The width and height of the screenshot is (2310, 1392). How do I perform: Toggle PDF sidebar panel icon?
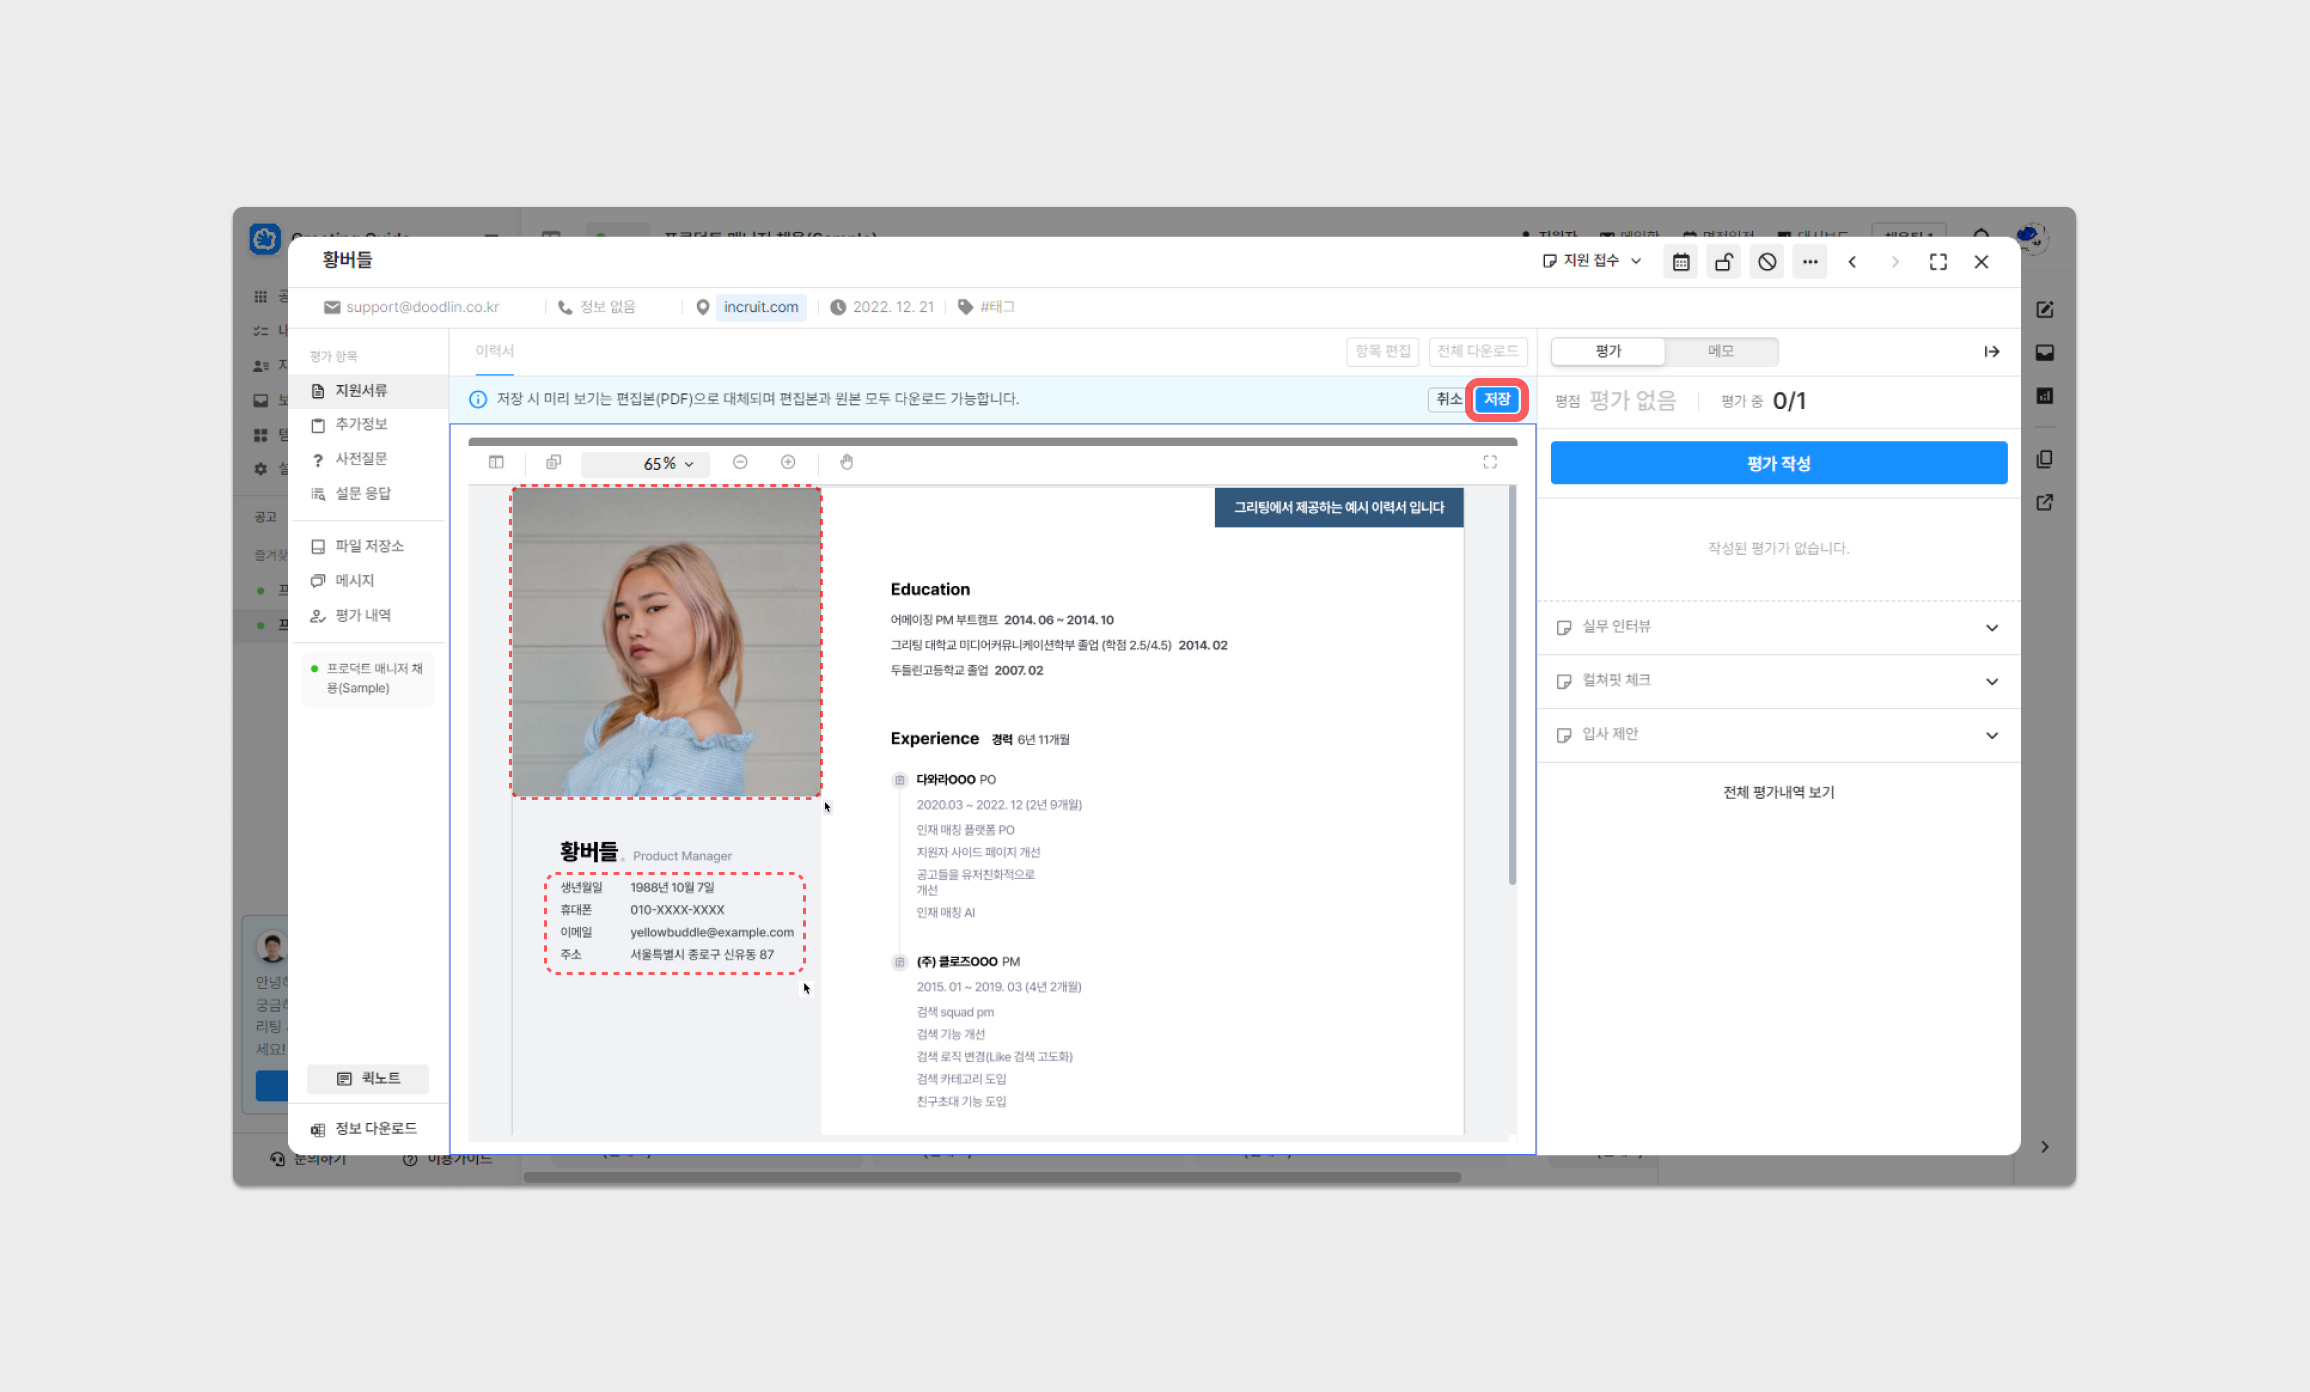pyautogui.click(x=496, y=462)
